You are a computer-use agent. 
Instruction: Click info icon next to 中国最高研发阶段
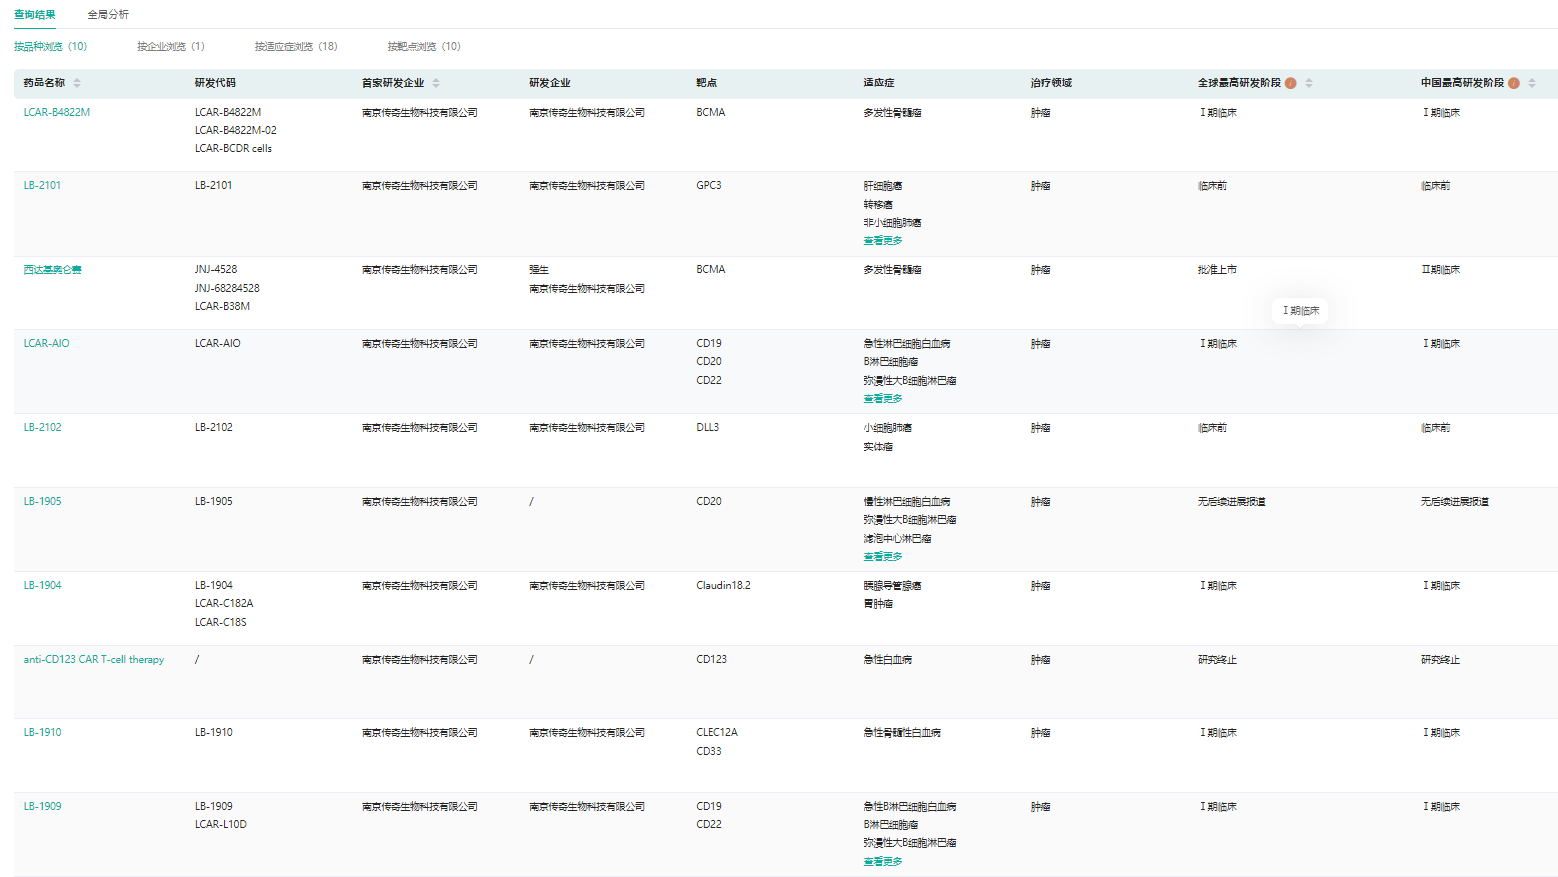point(1514,83)
